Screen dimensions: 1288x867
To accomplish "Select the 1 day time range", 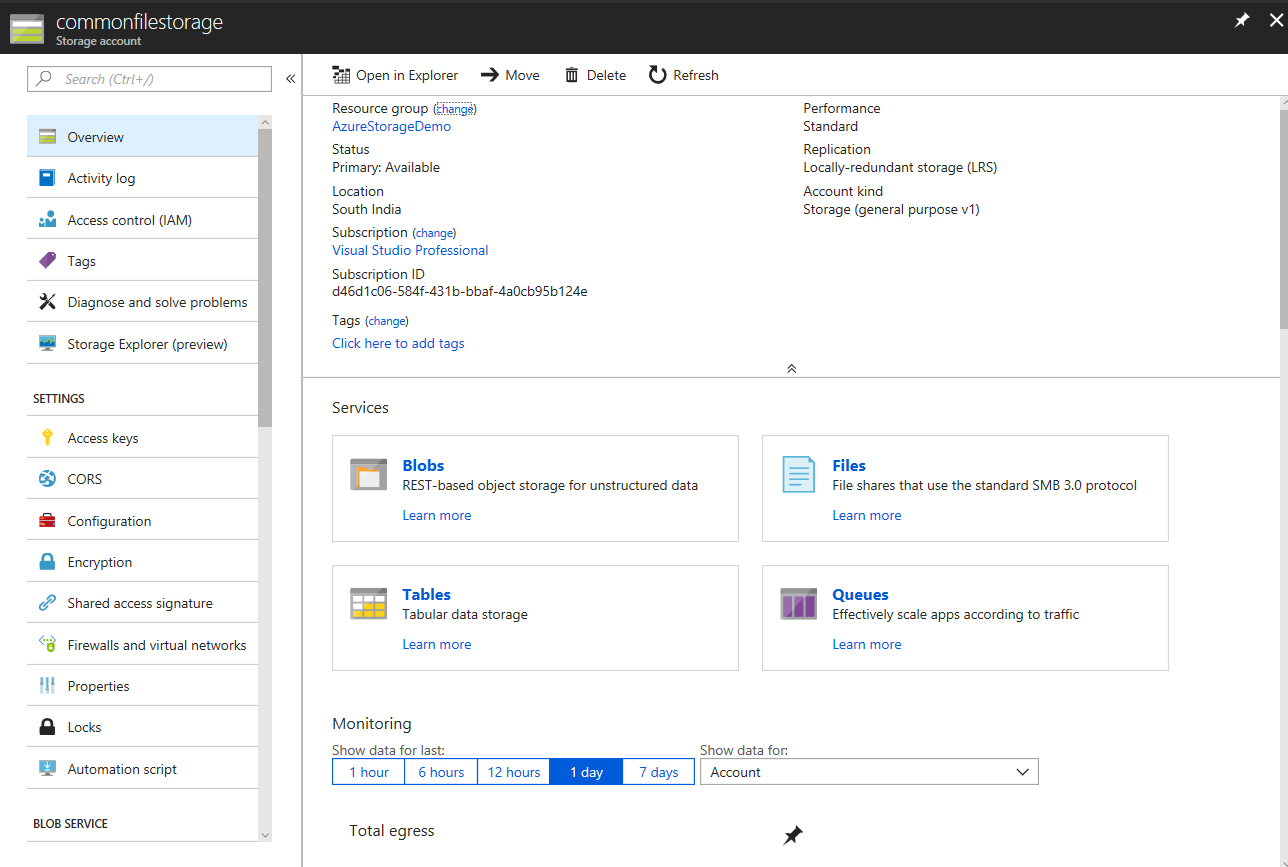I will click(586, 772).
